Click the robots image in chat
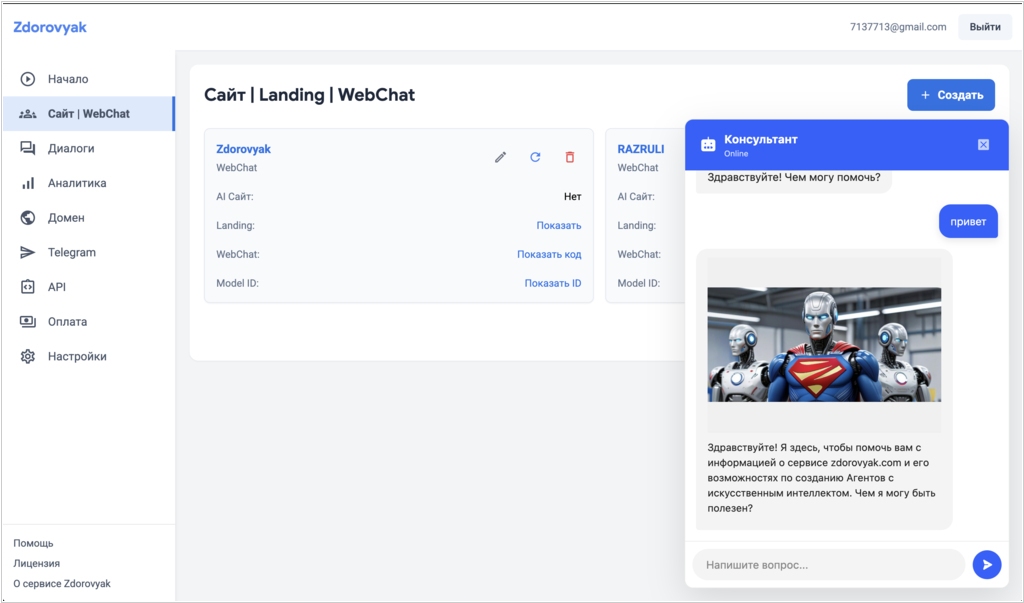Viewport: 1024px width, 603px height. point(824,344)
